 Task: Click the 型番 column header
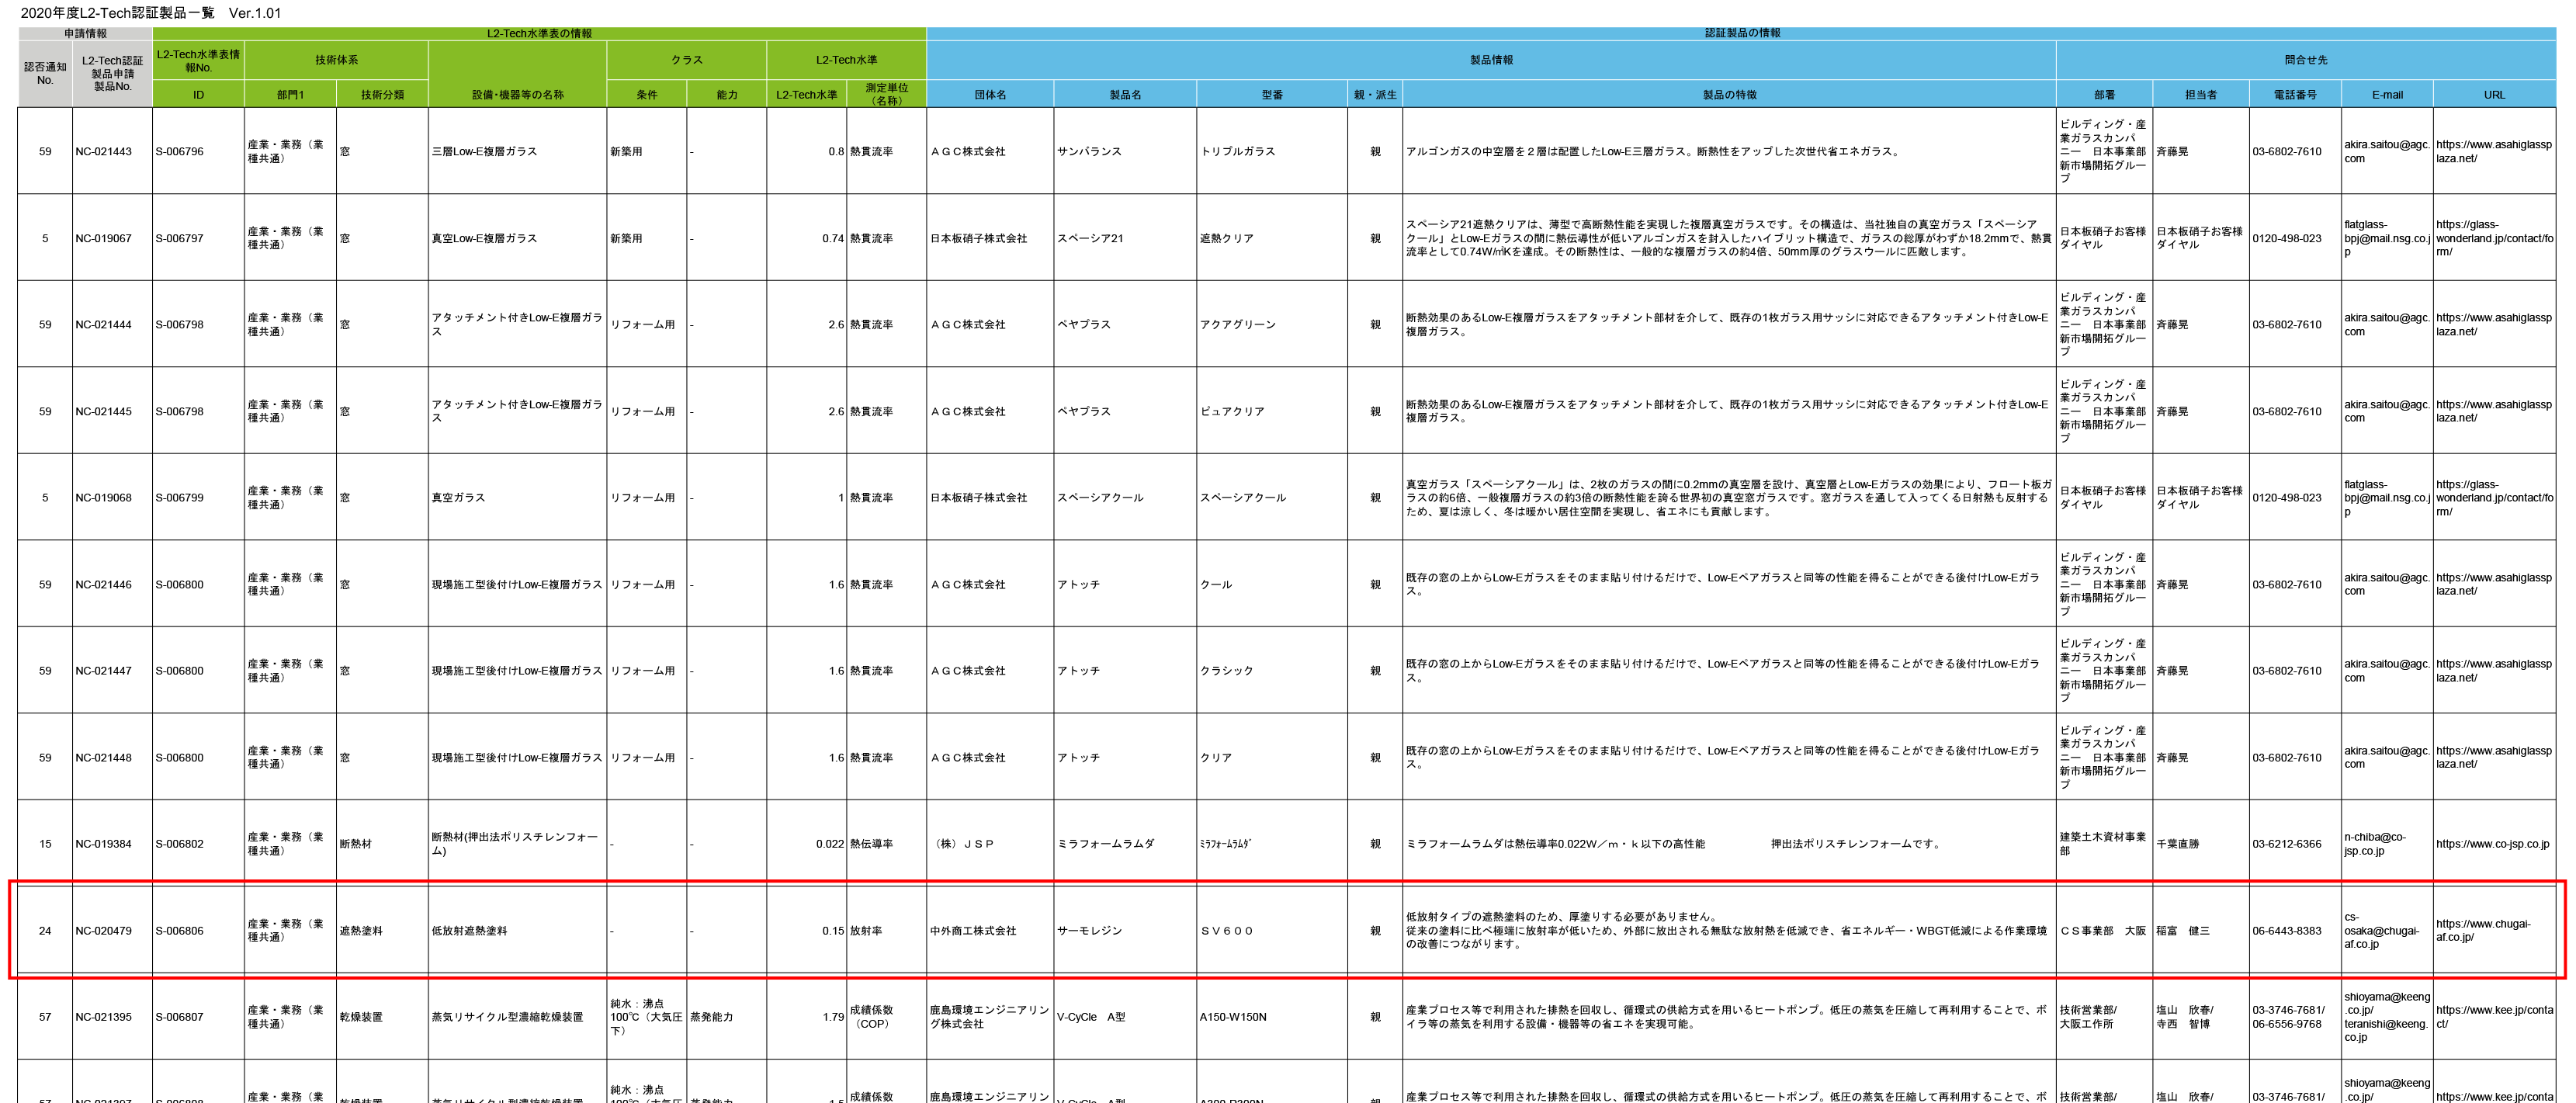coord(1271,95)
